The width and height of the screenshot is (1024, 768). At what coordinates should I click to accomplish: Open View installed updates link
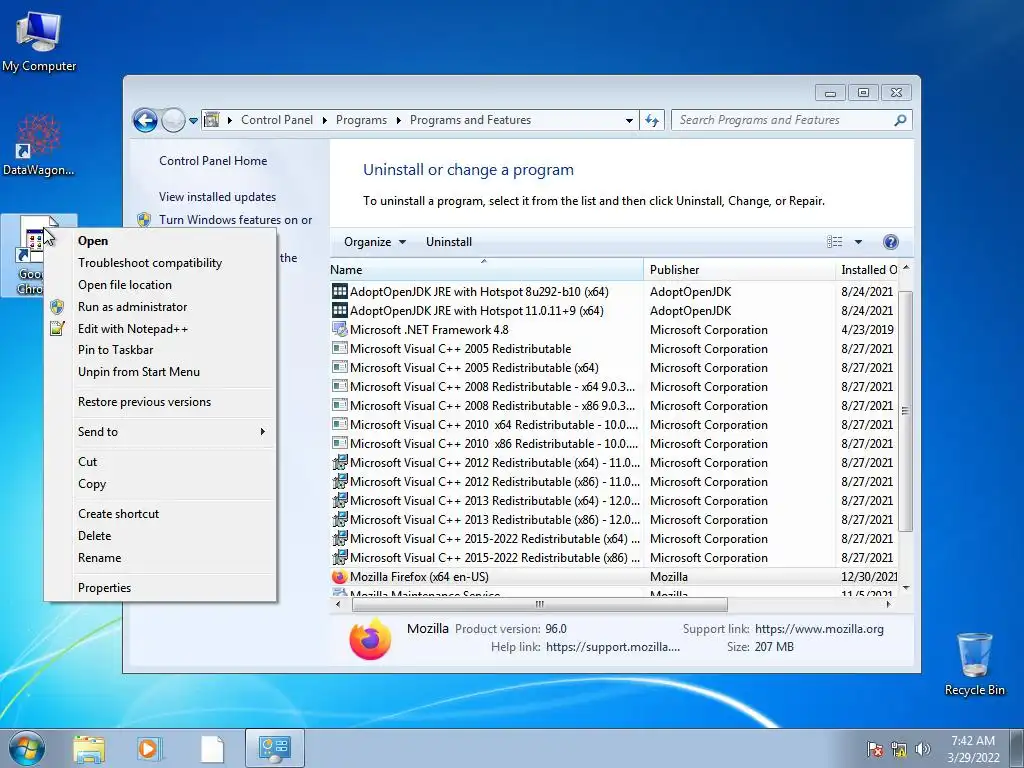click(217, 197)
